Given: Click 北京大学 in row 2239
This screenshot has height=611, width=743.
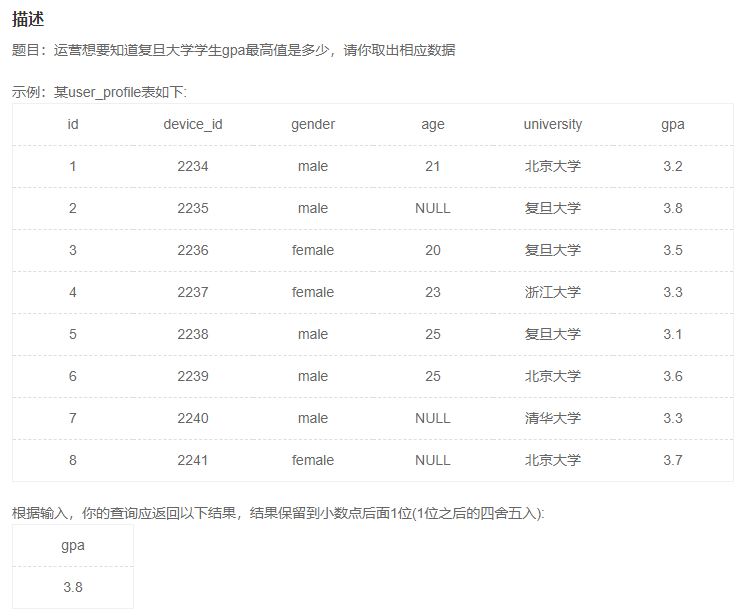Looking at the screenshot, I should [x=553, y=376].
